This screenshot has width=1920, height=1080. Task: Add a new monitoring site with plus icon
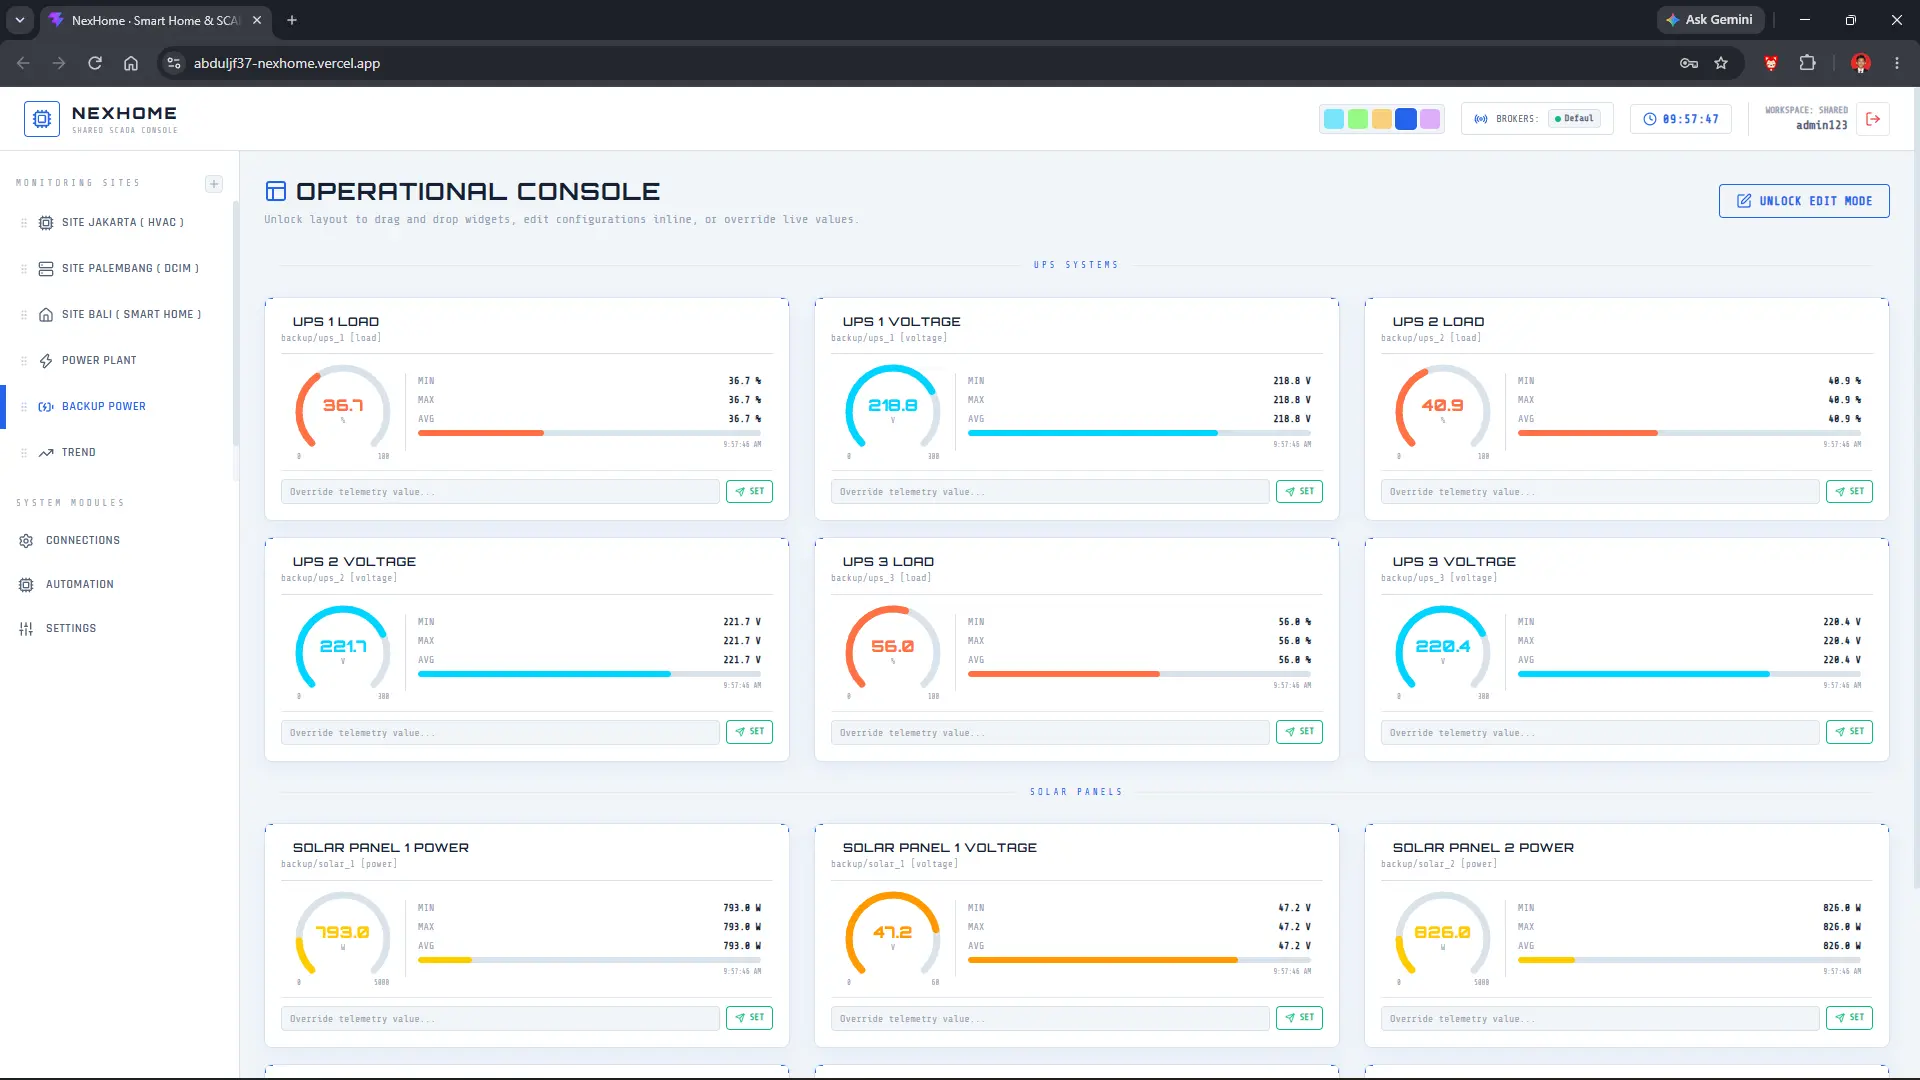(x=214, y=184)
